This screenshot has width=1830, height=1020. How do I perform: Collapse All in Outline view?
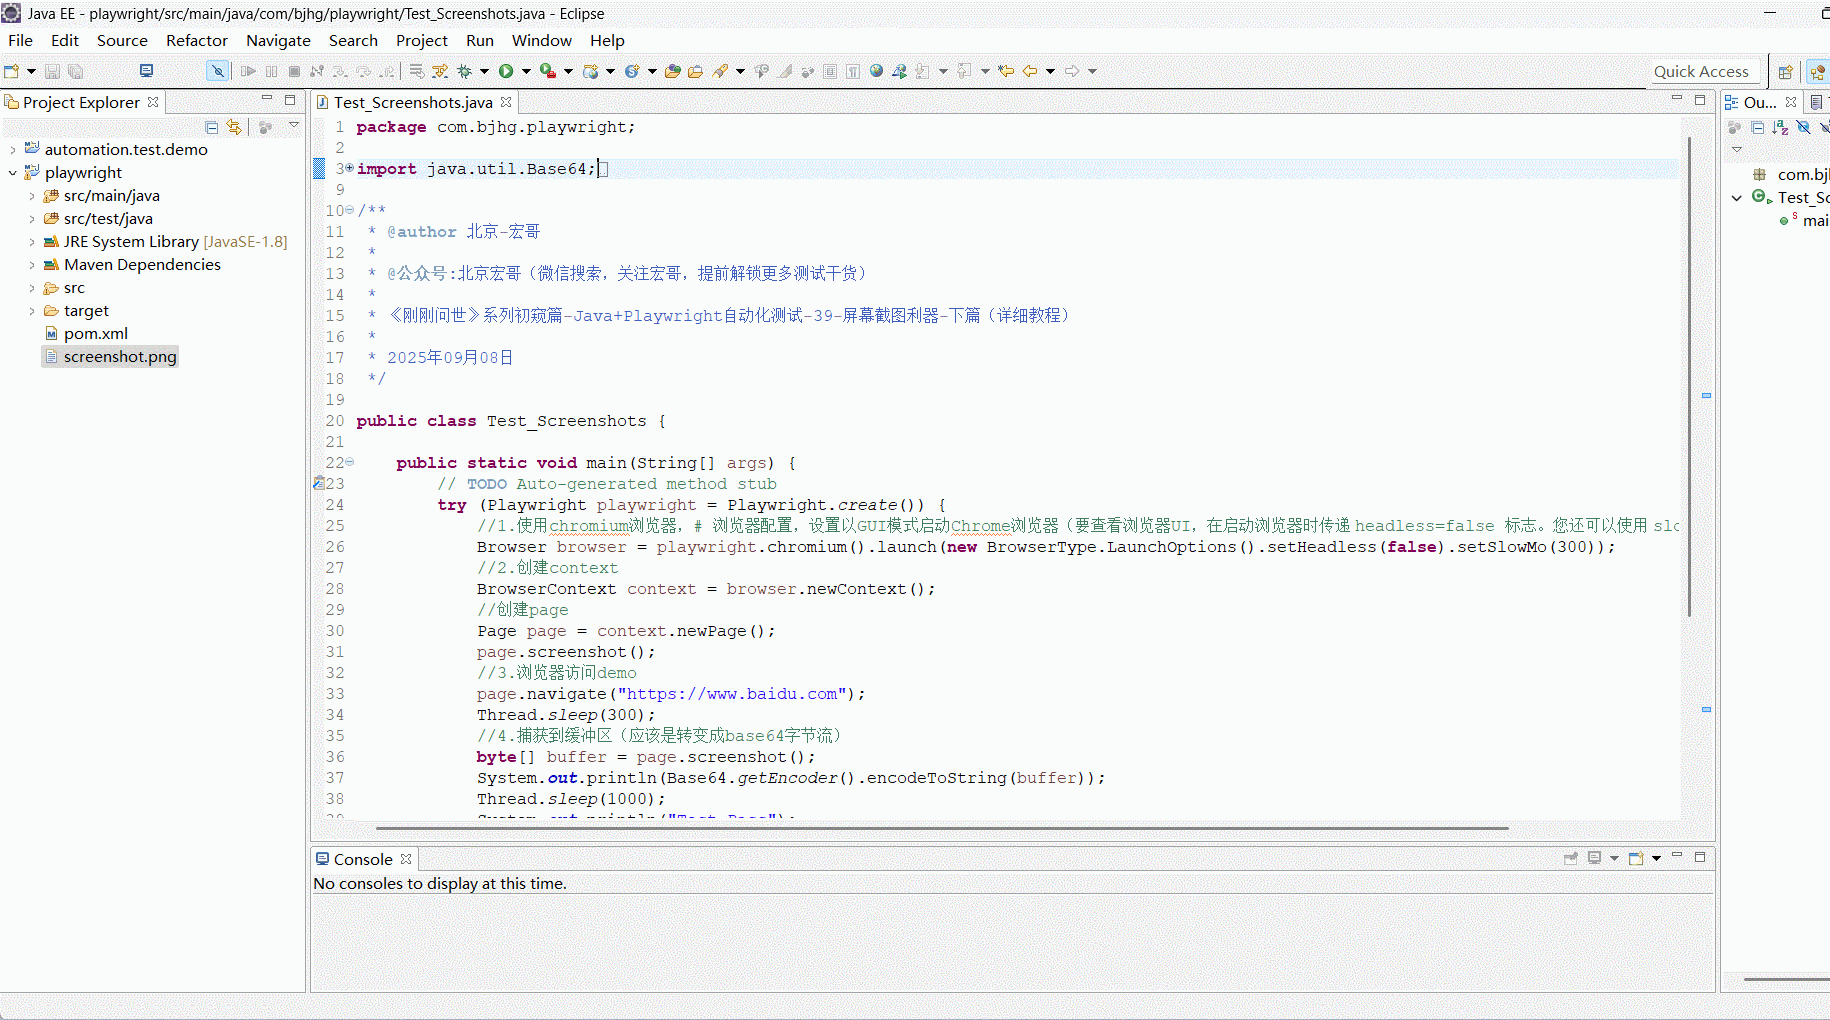tap(1757, 127)
